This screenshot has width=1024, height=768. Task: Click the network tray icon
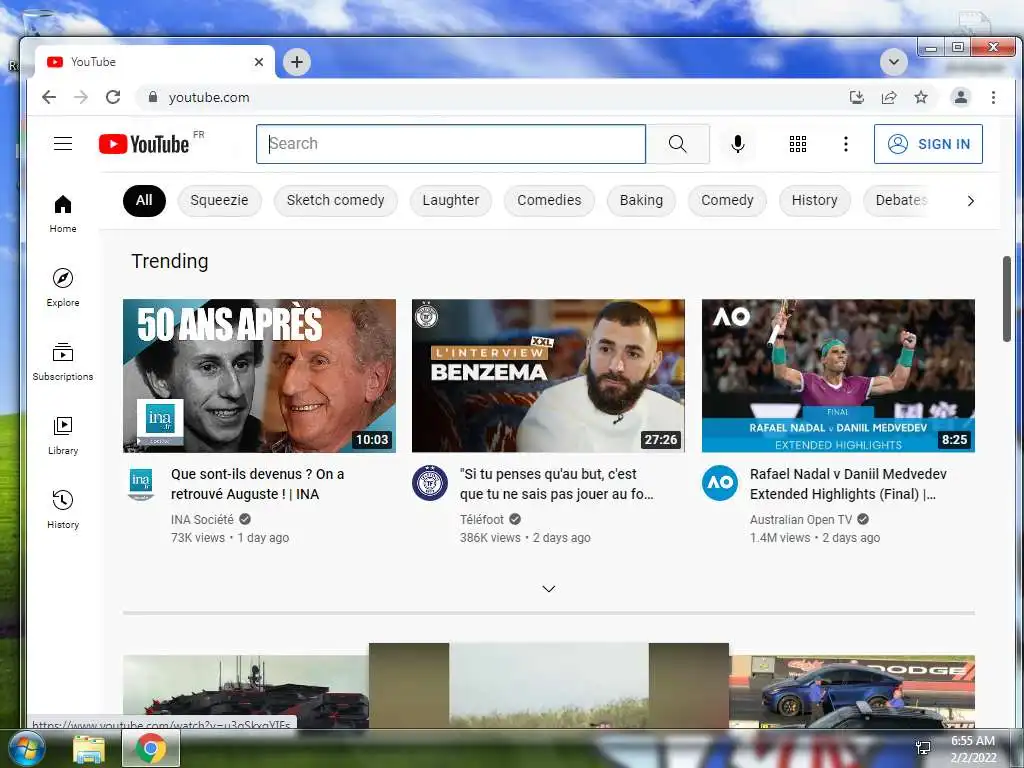(923, 748)
